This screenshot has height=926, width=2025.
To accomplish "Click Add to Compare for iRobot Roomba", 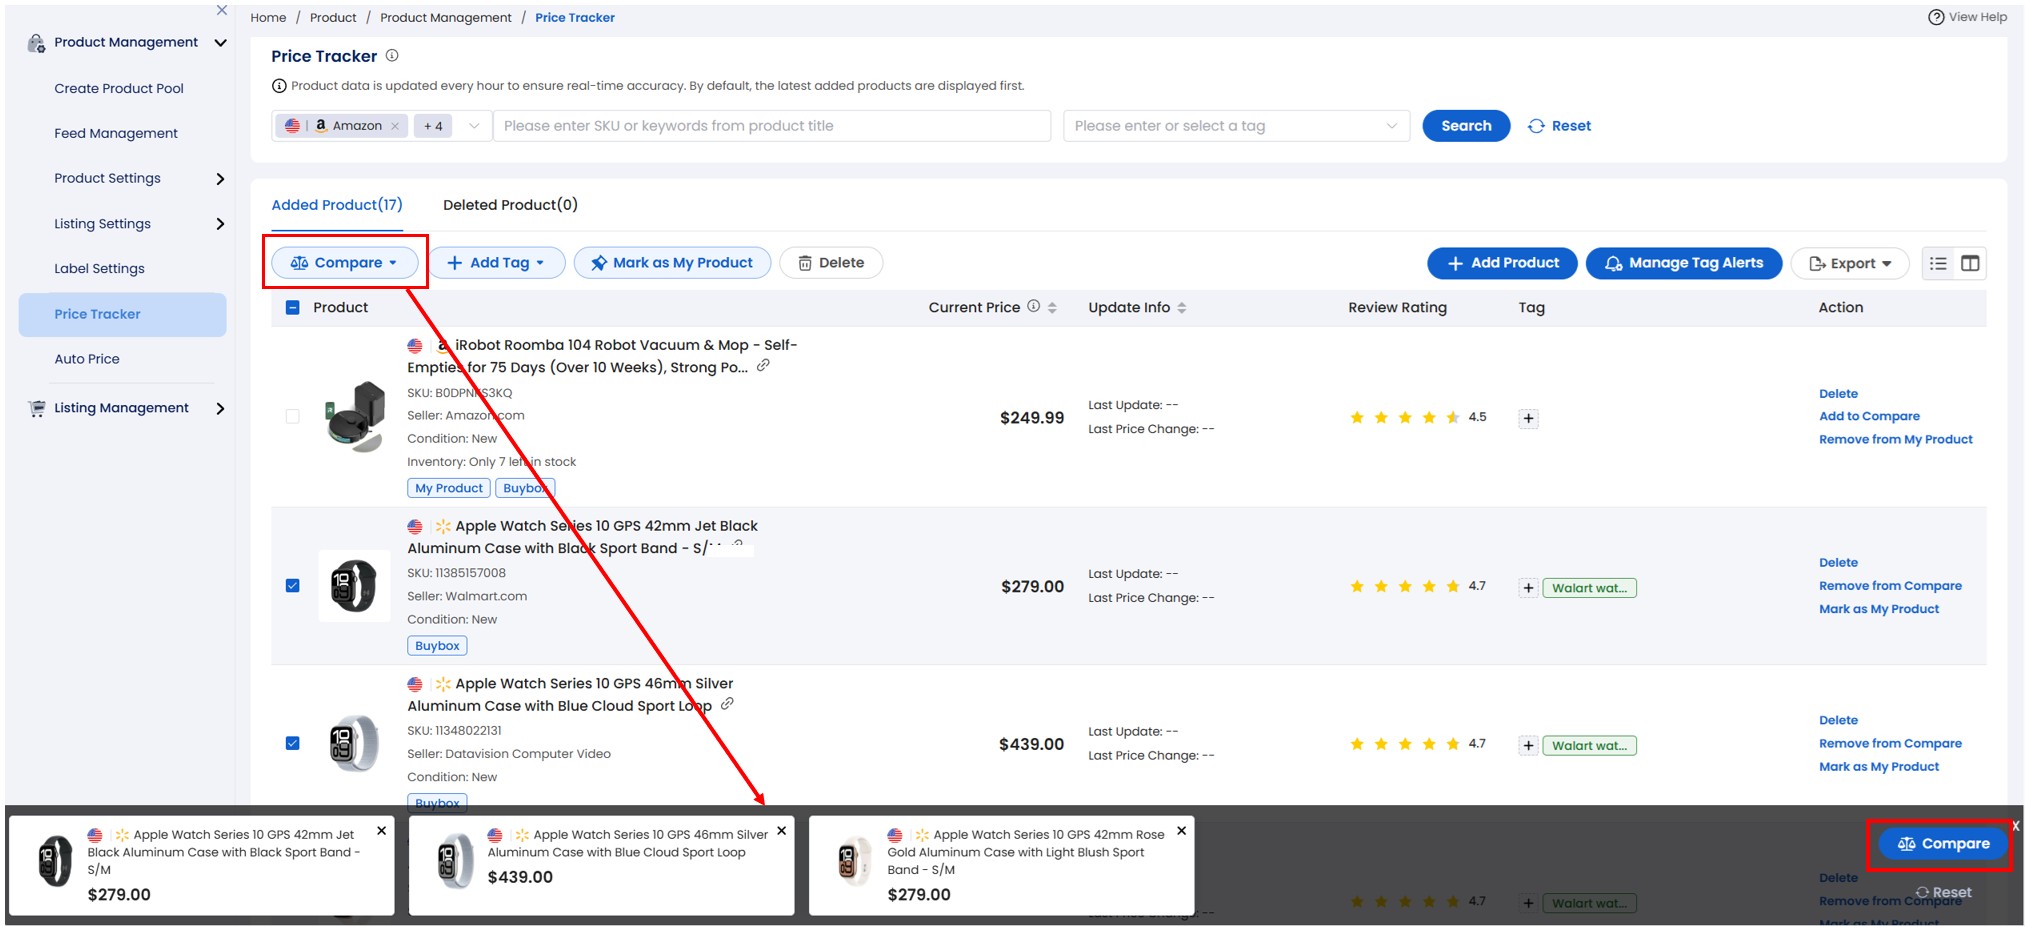I will pyautogui.click(x=1869, y=416).
